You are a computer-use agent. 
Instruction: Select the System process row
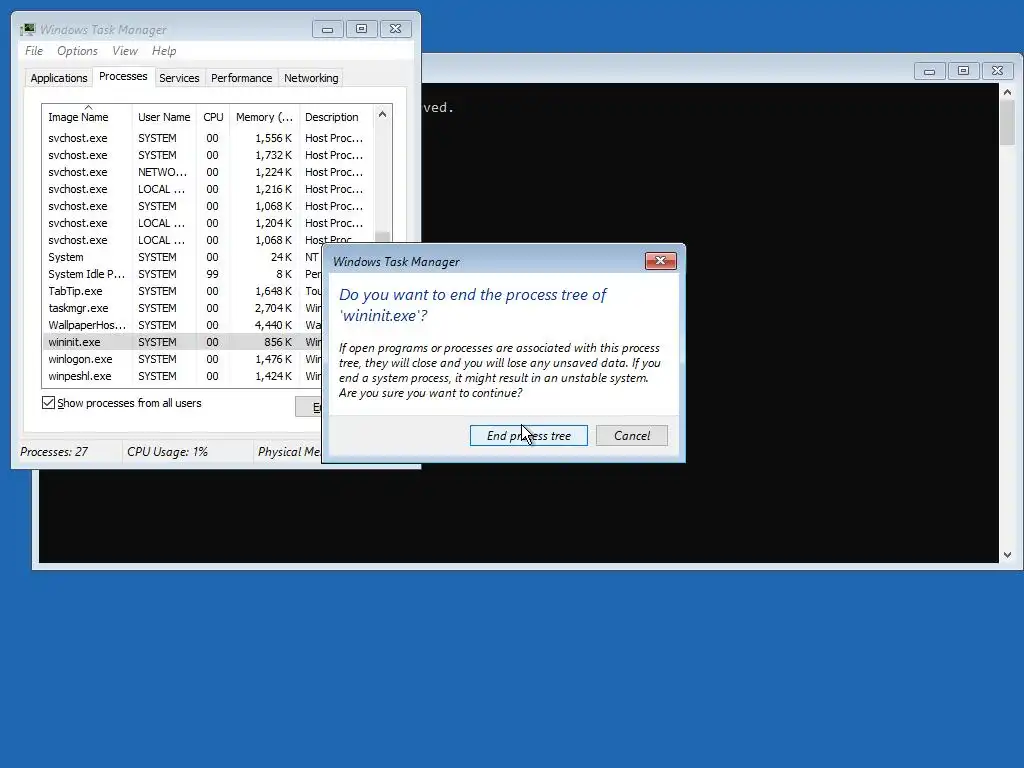point(184,257)
